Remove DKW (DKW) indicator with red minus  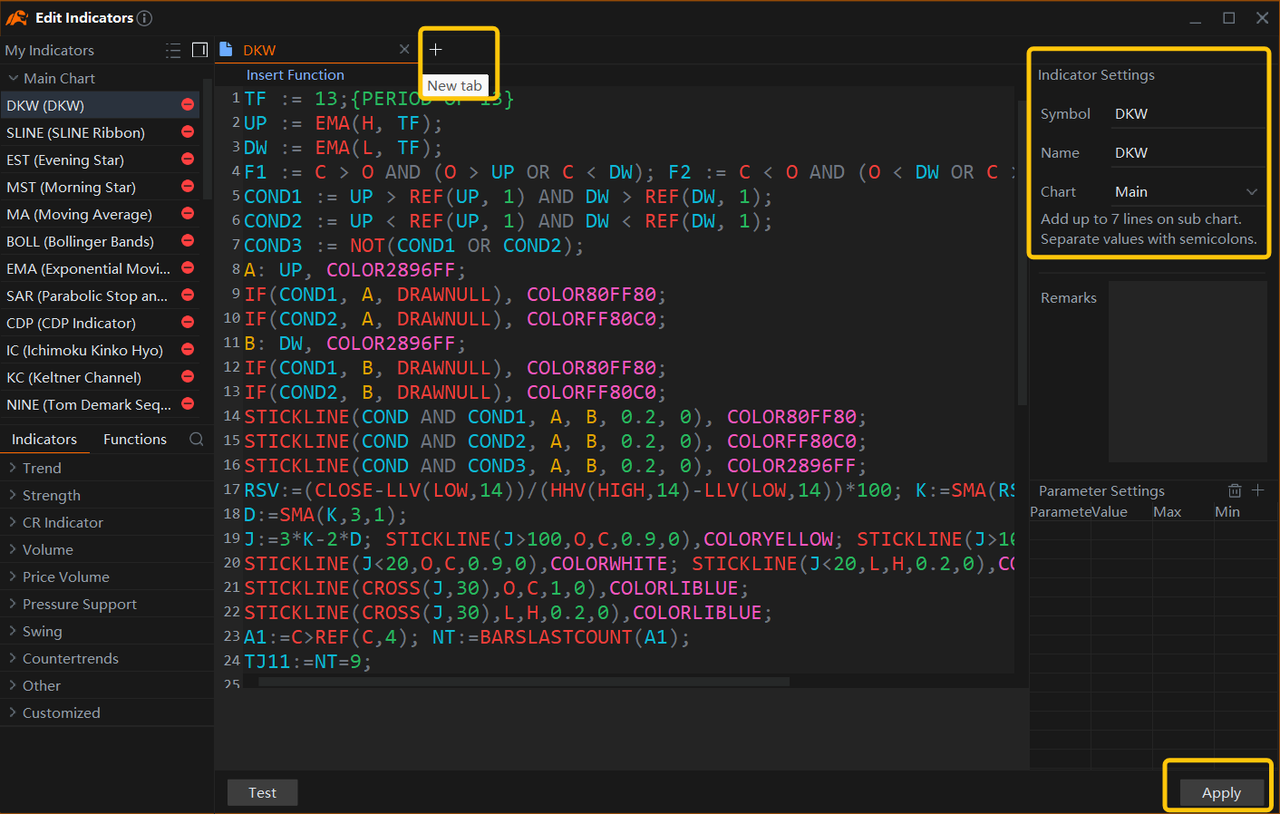187,105
